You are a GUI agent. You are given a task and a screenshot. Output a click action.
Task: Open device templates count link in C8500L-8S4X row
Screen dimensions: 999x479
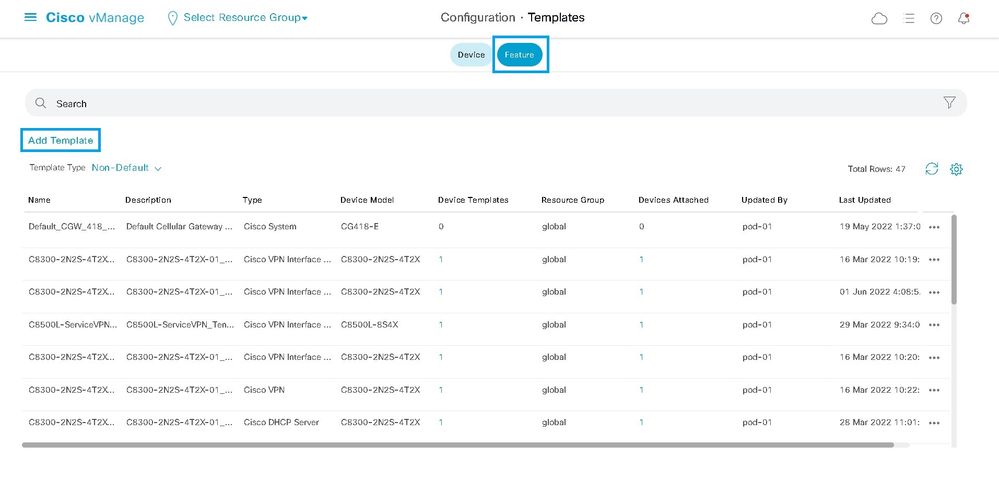(441, 325)
